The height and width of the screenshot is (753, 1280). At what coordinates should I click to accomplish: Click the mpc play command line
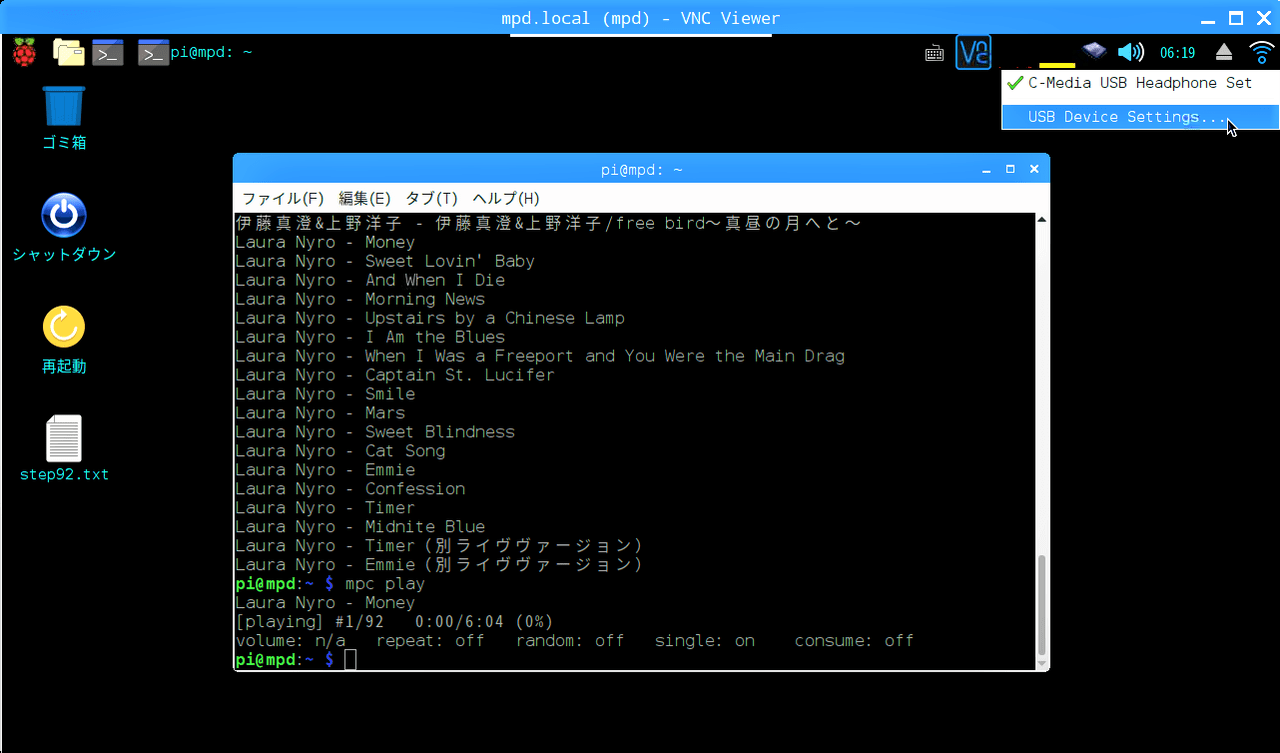[x=330, y=584]
